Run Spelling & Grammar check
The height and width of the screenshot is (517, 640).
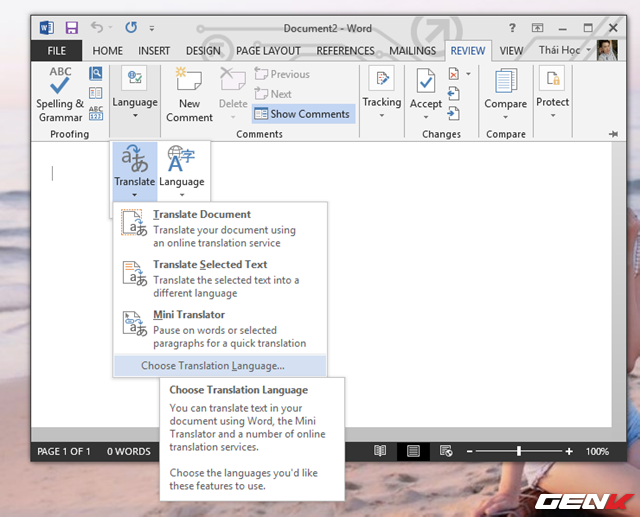click(x=60, y=94)
